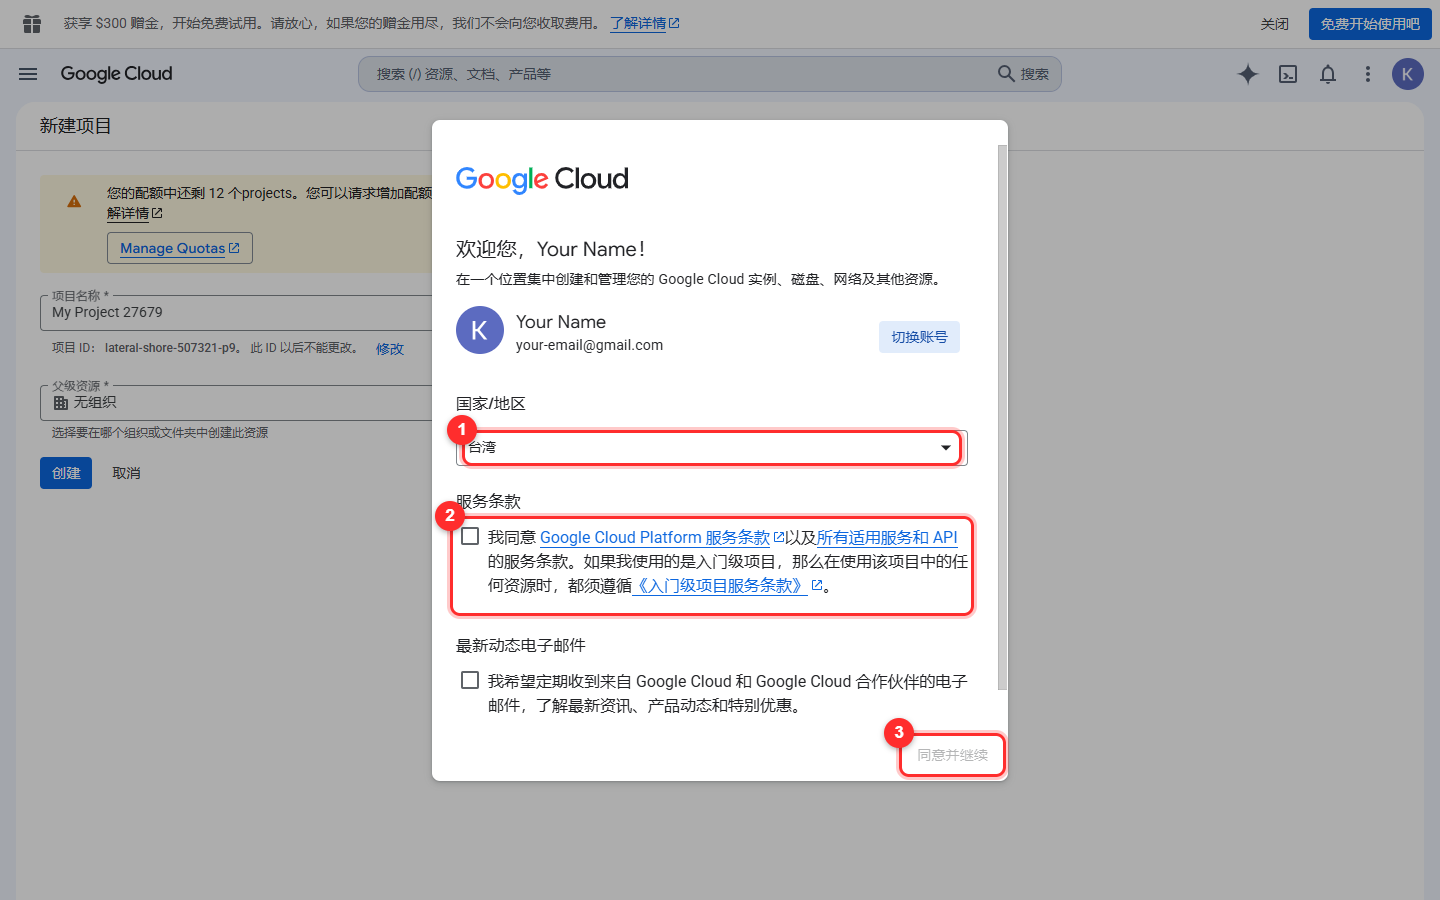Image resolution: width=1440 pixels, height=900 pixels.
Task: Click the gift box icon in banner
Action: coord(32,23)
